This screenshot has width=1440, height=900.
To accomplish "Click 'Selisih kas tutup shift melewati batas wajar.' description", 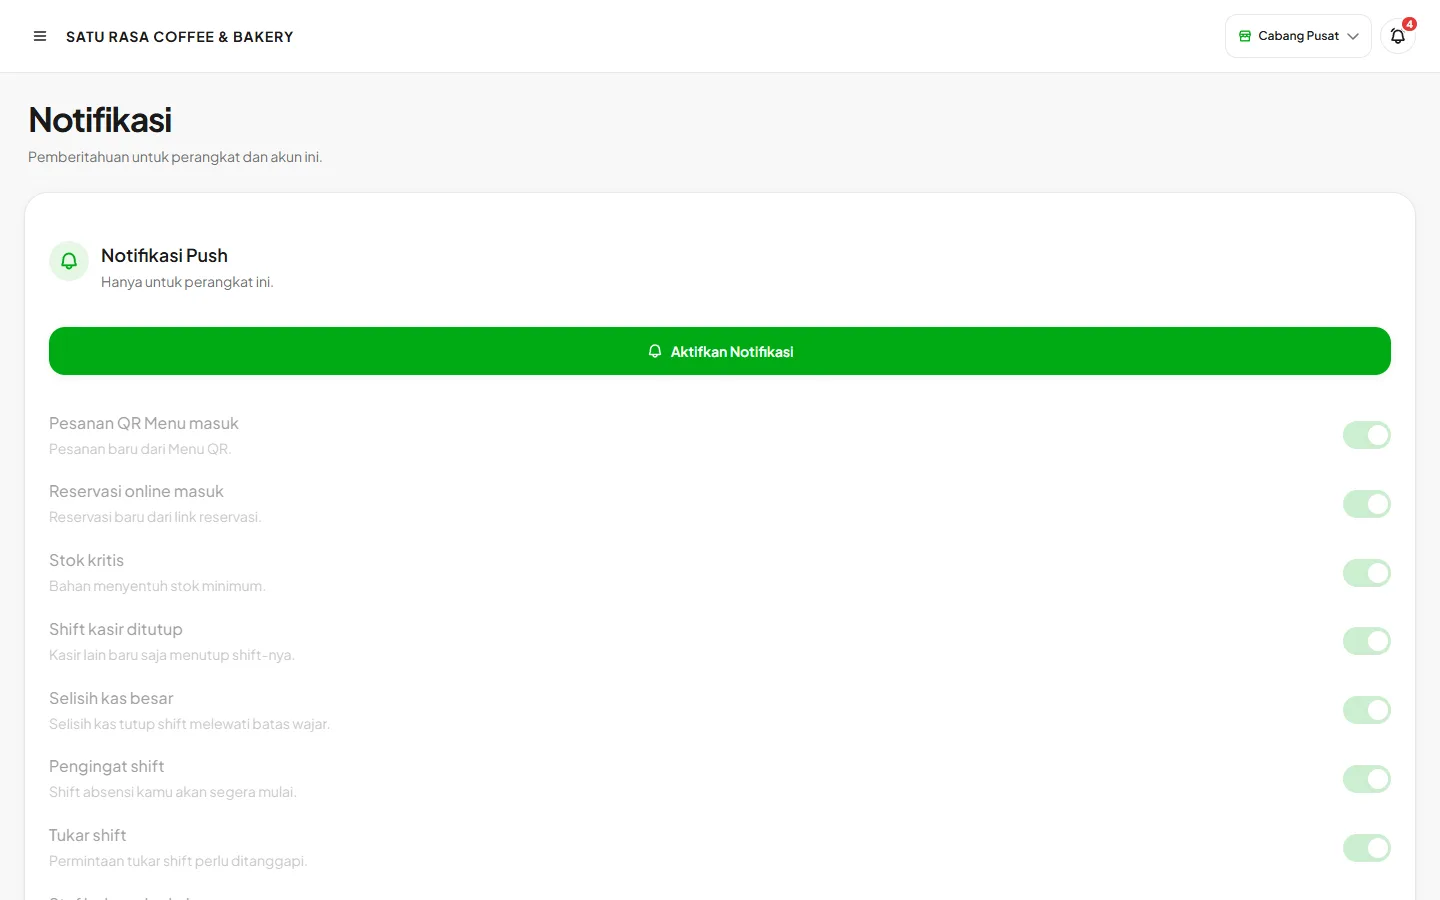I will (189, 724).
